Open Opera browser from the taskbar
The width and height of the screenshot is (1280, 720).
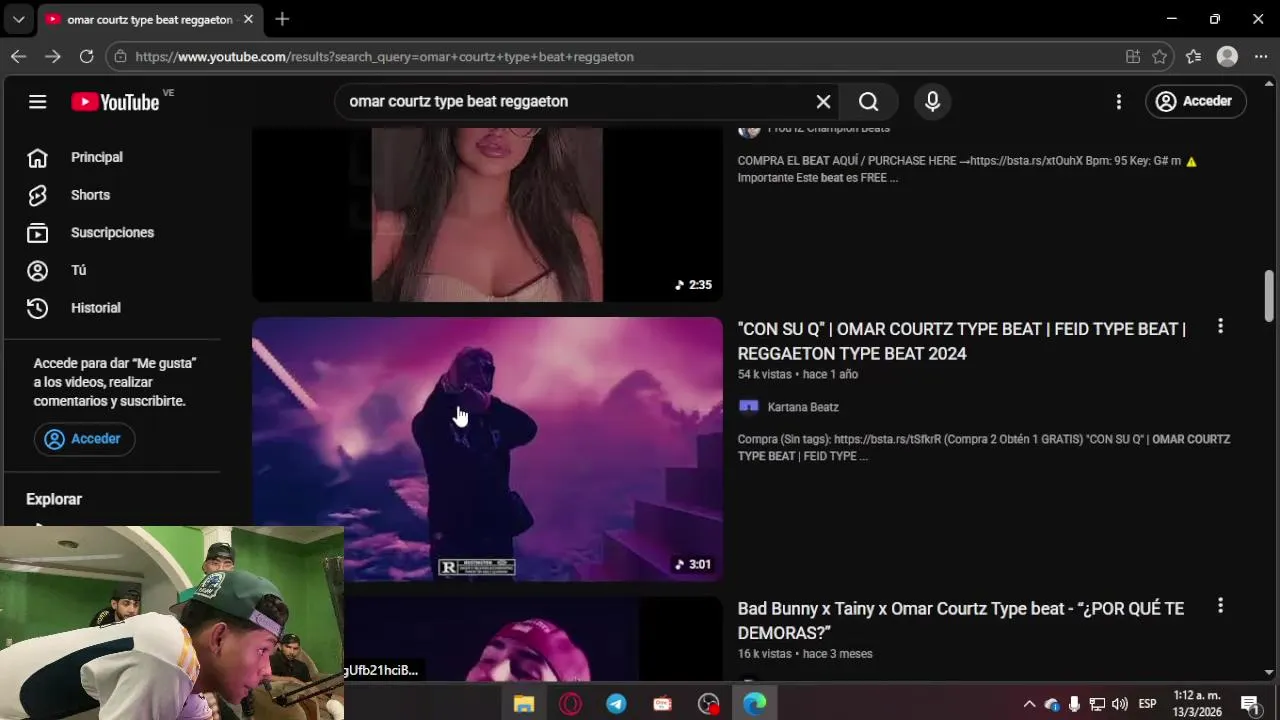(570, 704)
